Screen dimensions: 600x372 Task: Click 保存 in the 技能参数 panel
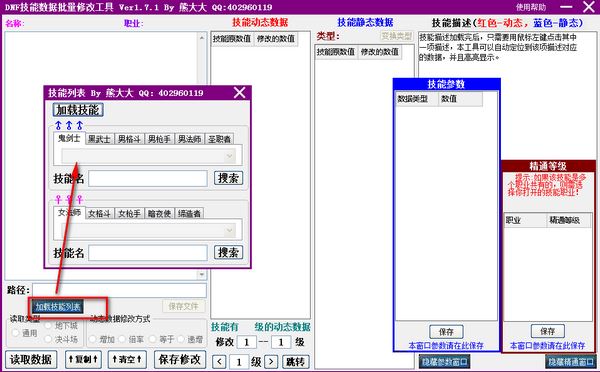[x=446, y=332]
